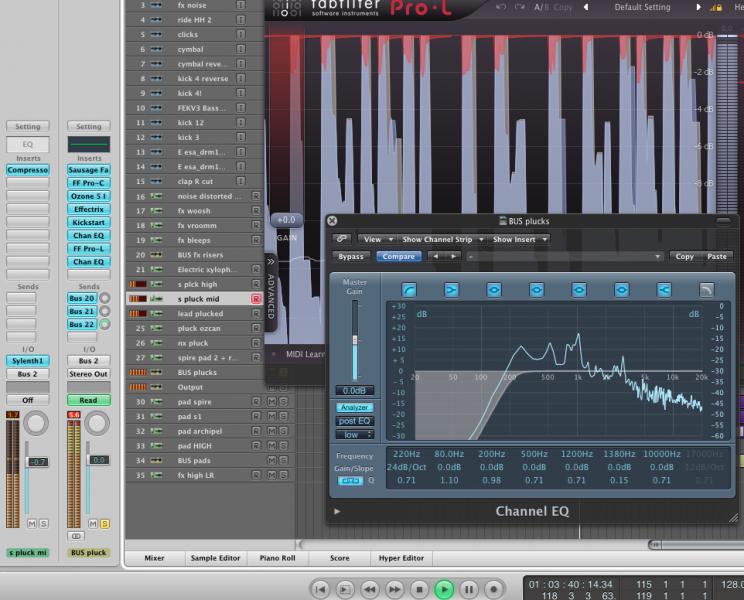Open the Mixer tab
The height and width of the screenshot is (600, 744).
(154, 558)
